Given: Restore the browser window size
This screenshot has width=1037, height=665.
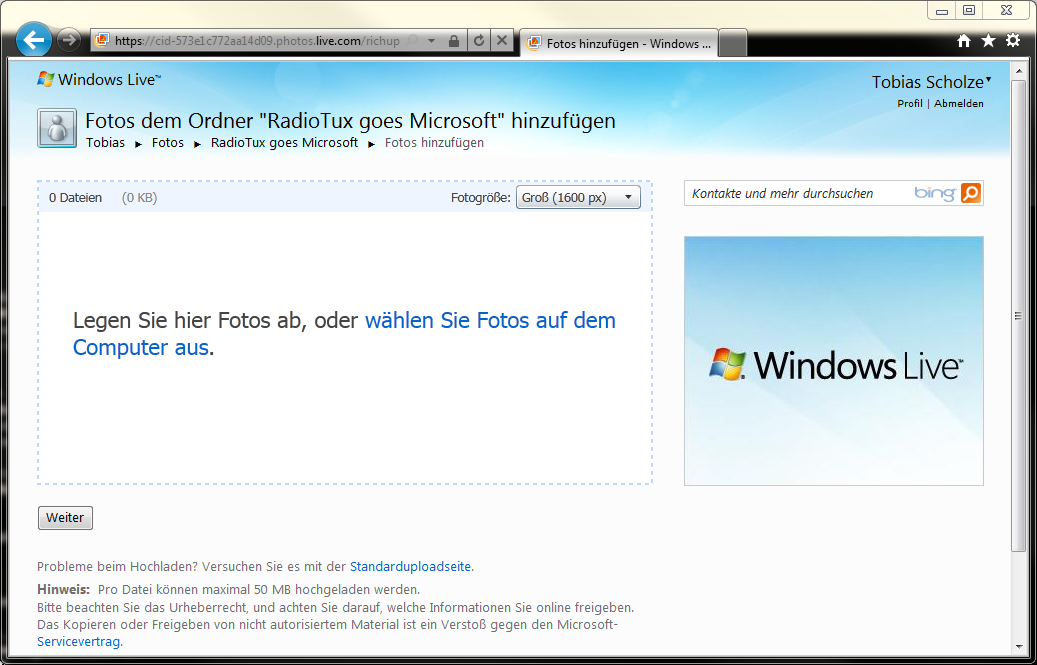Looking at the screenshot, I should [970, 10].
